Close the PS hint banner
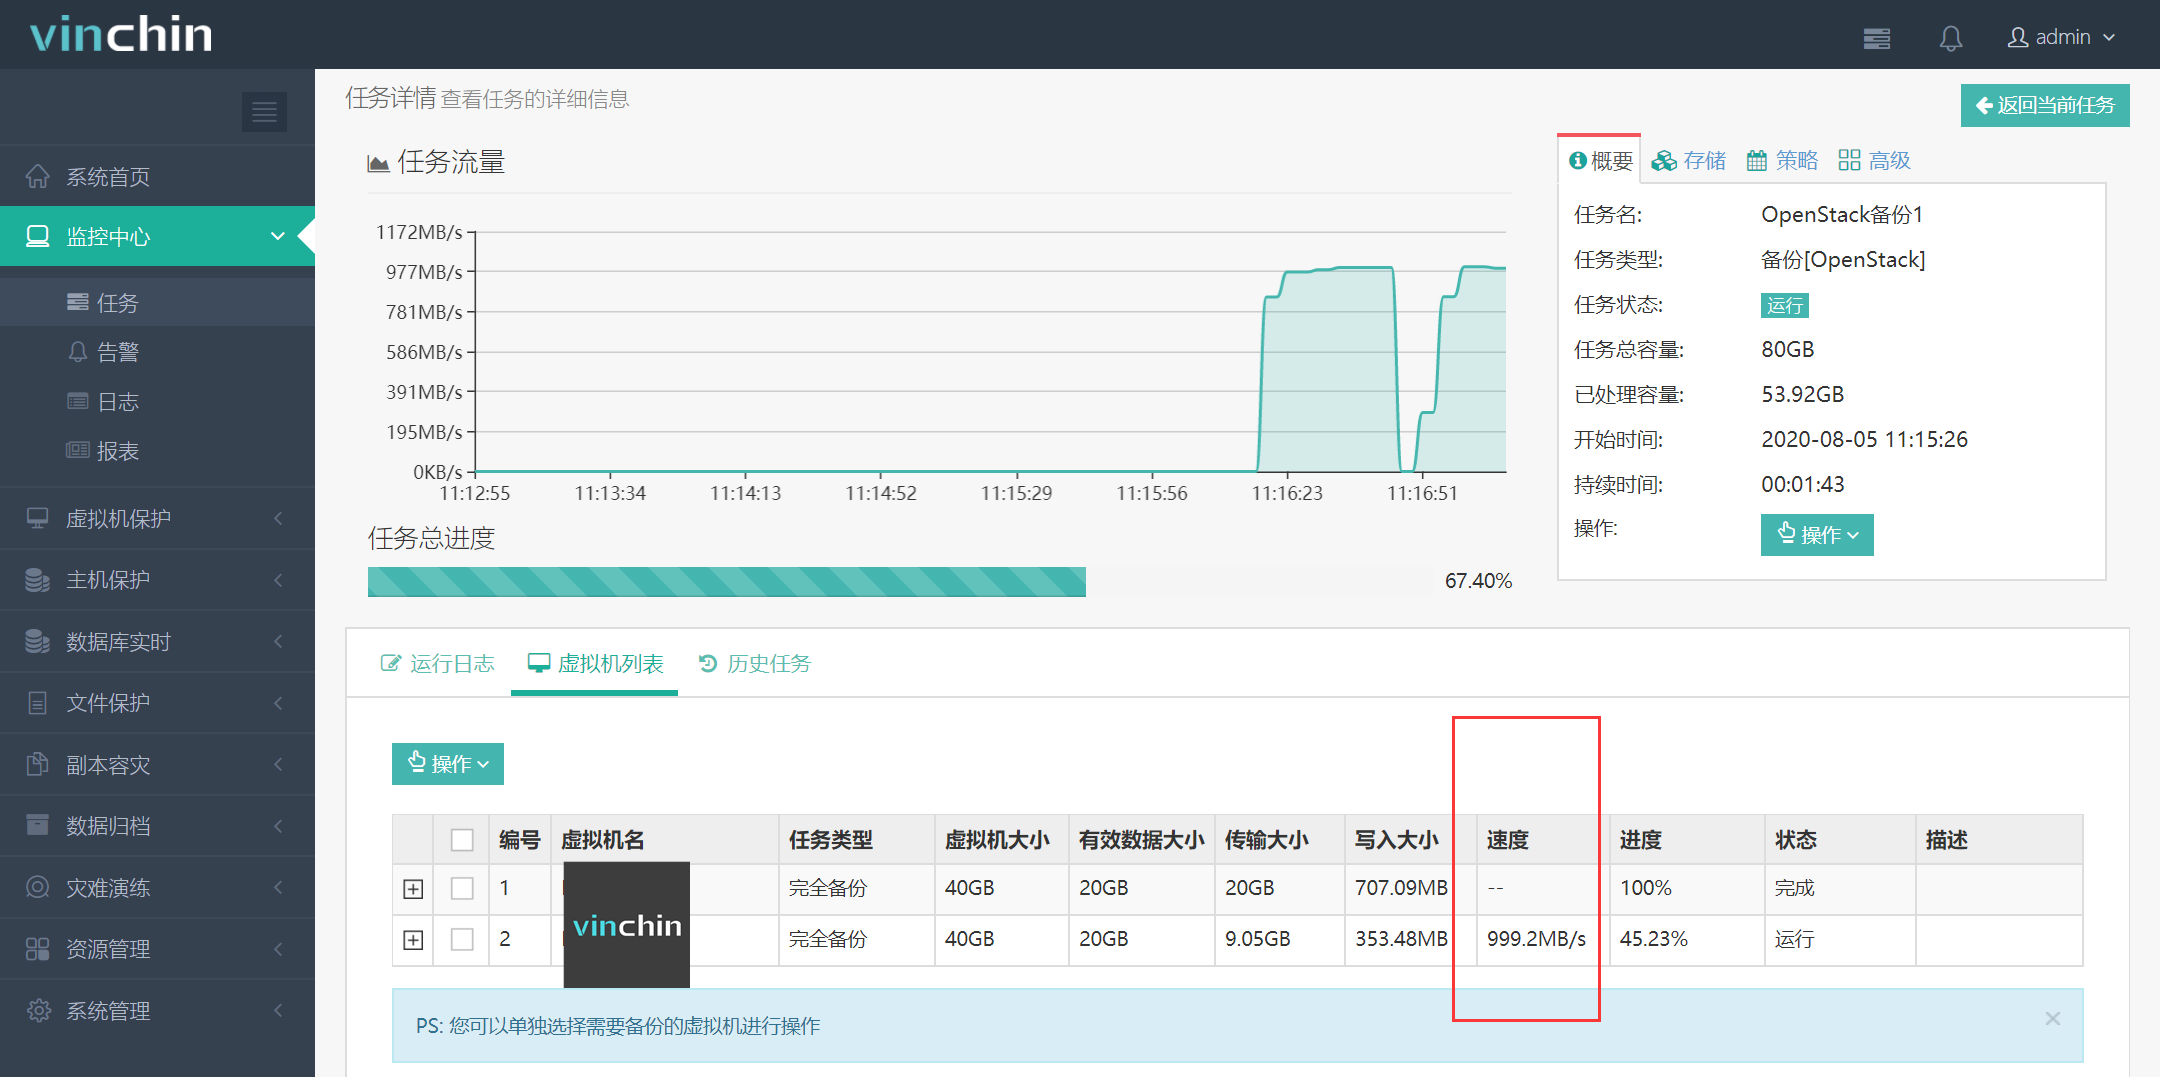This screenshot has width=2160, height=1077. tap(2052, 1018)
